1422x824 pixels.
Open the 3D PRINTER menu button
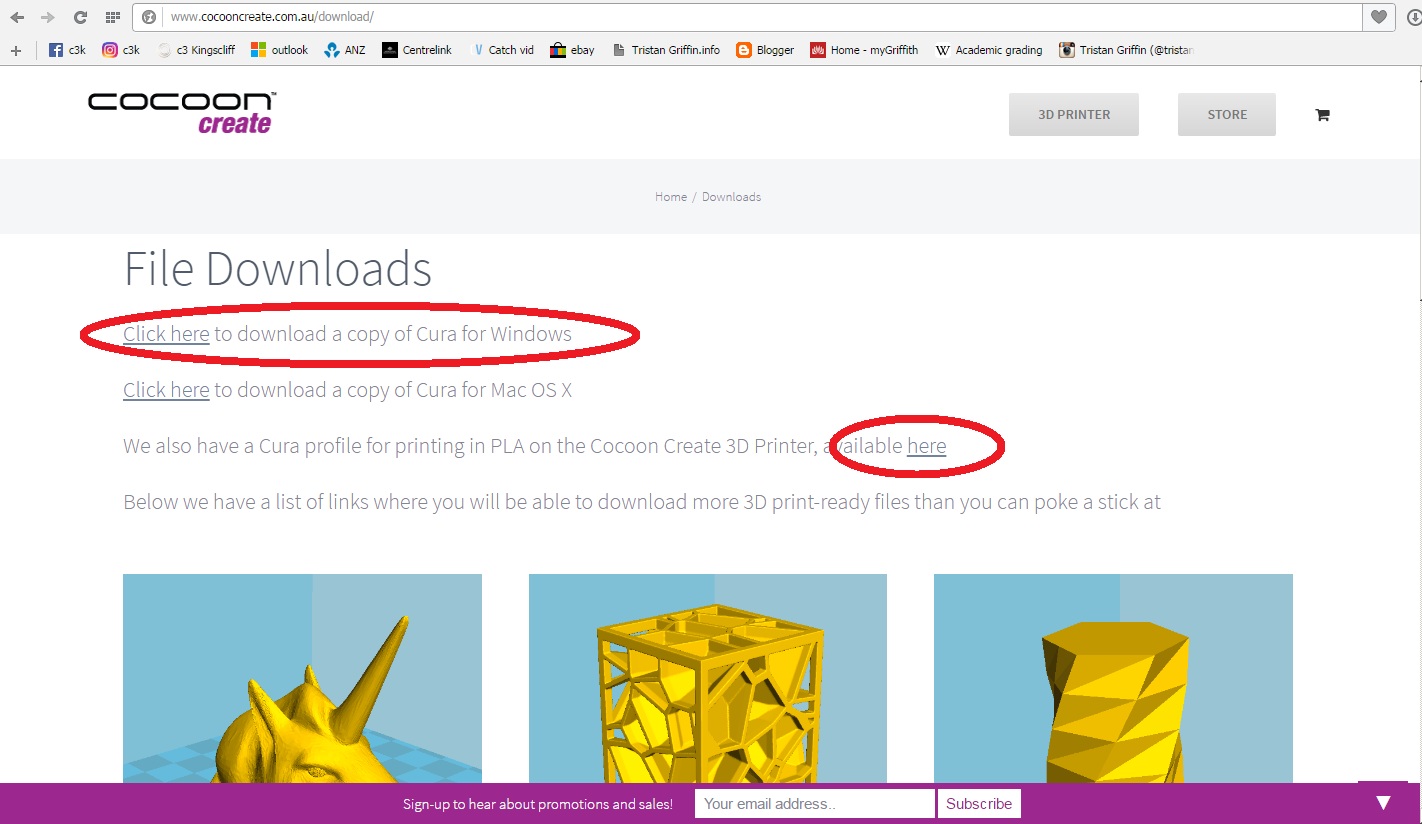click(1074, 115)
